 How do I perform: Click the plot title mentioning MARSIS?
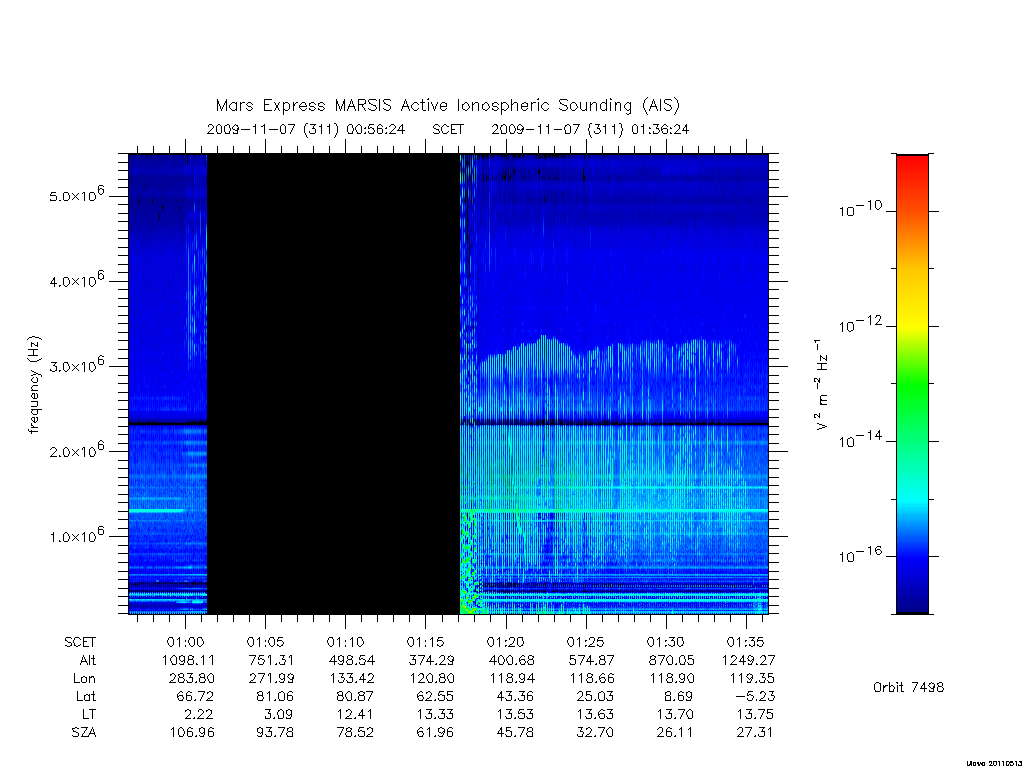pyautogui.click(x=447, y=106)
